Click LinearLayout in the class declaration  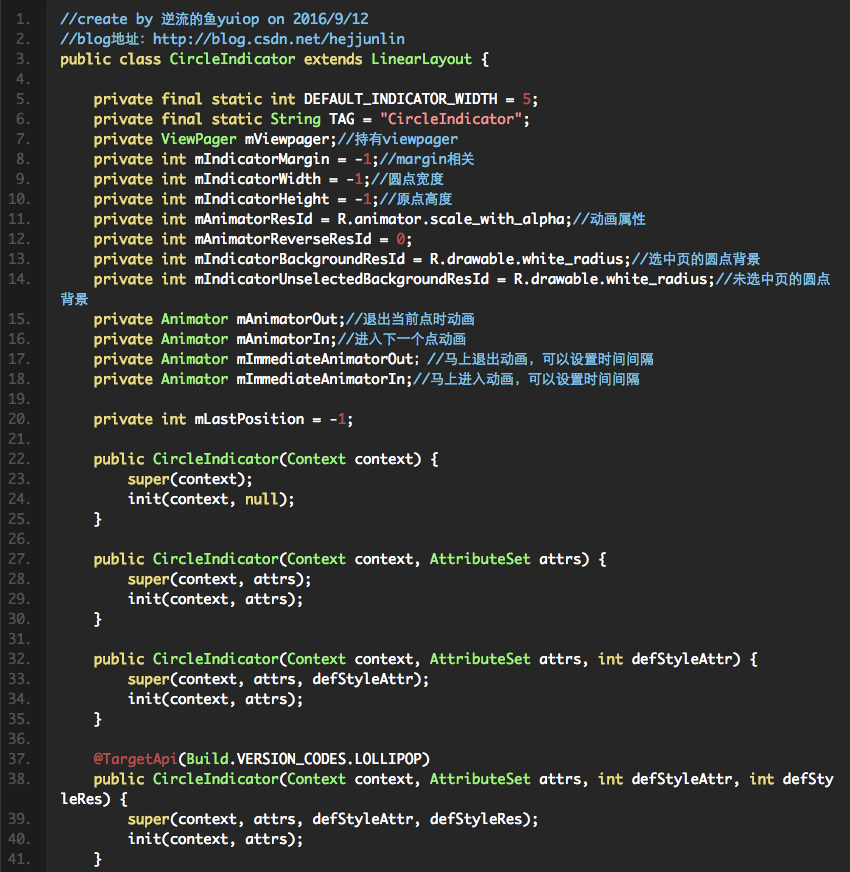coord(421,59)
